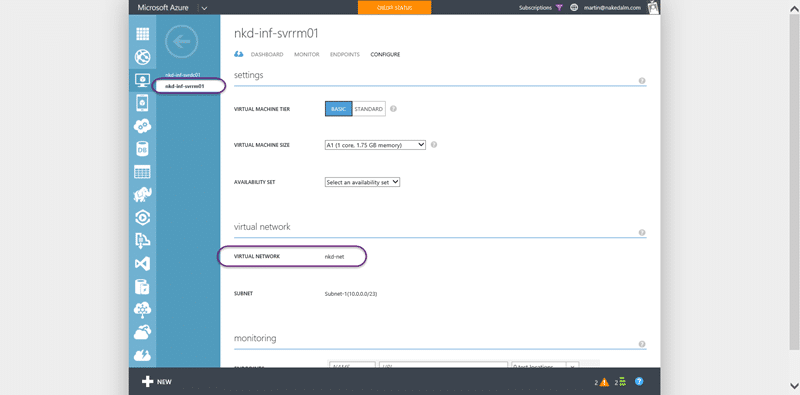Switch virtual machine tier to STANDARD
The width and height of the screenshot is (800, 395).
click(369, 109)
